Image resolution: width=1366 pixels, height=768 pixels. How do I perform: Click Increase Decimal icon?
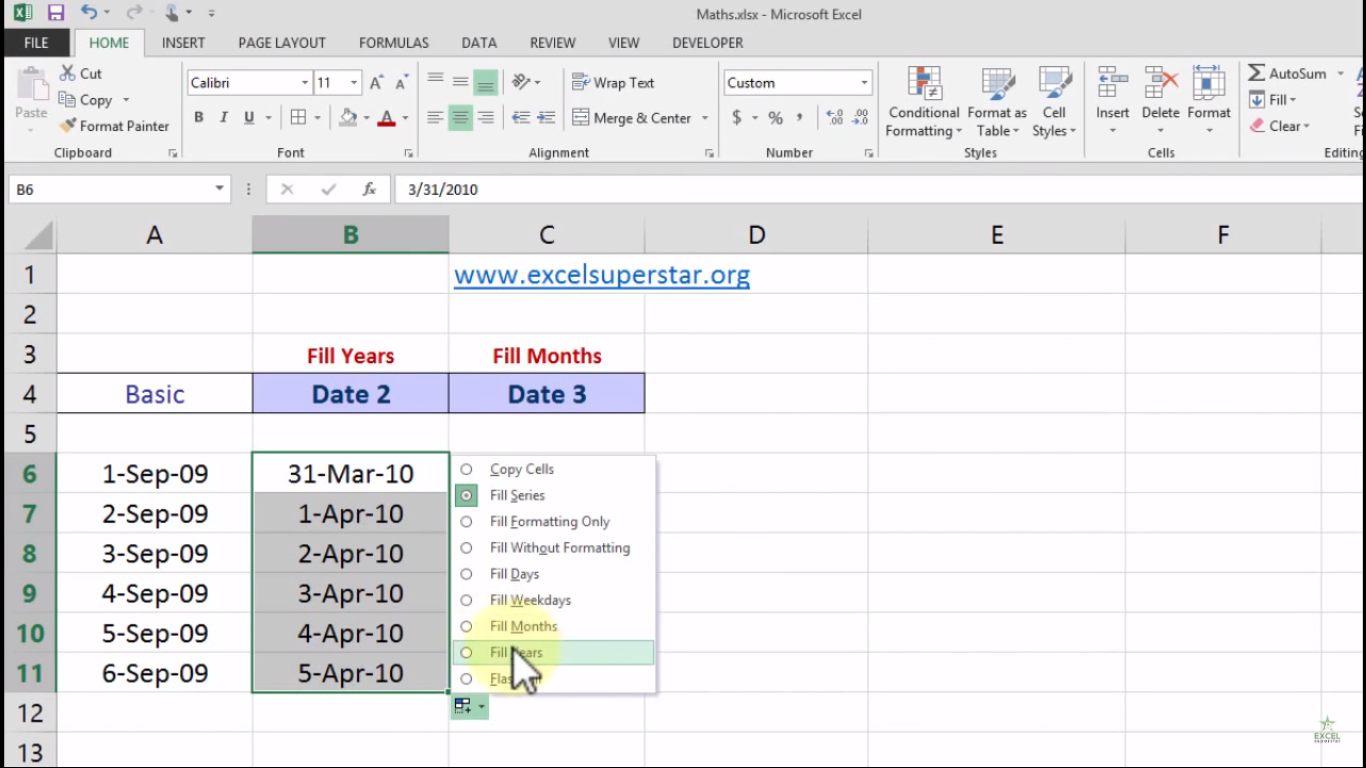[x=835, y=117]
